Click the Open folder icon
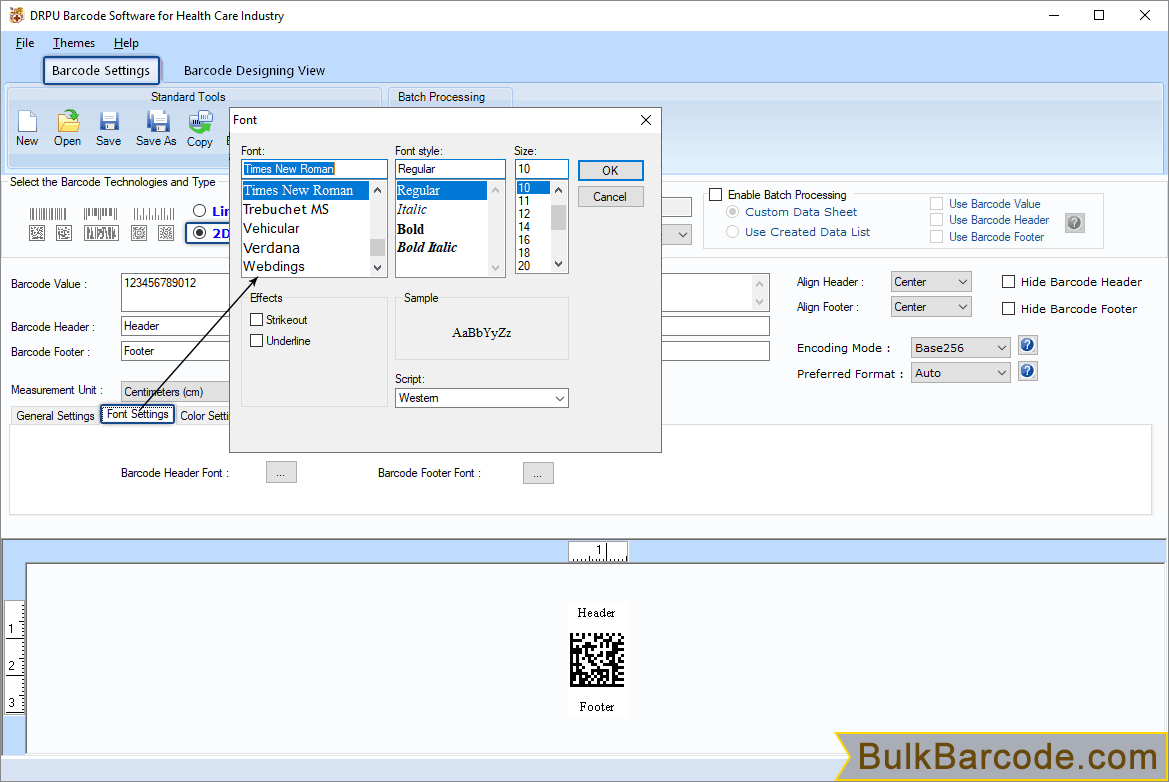Screen dimensions: 1169x782 [68, 122]
